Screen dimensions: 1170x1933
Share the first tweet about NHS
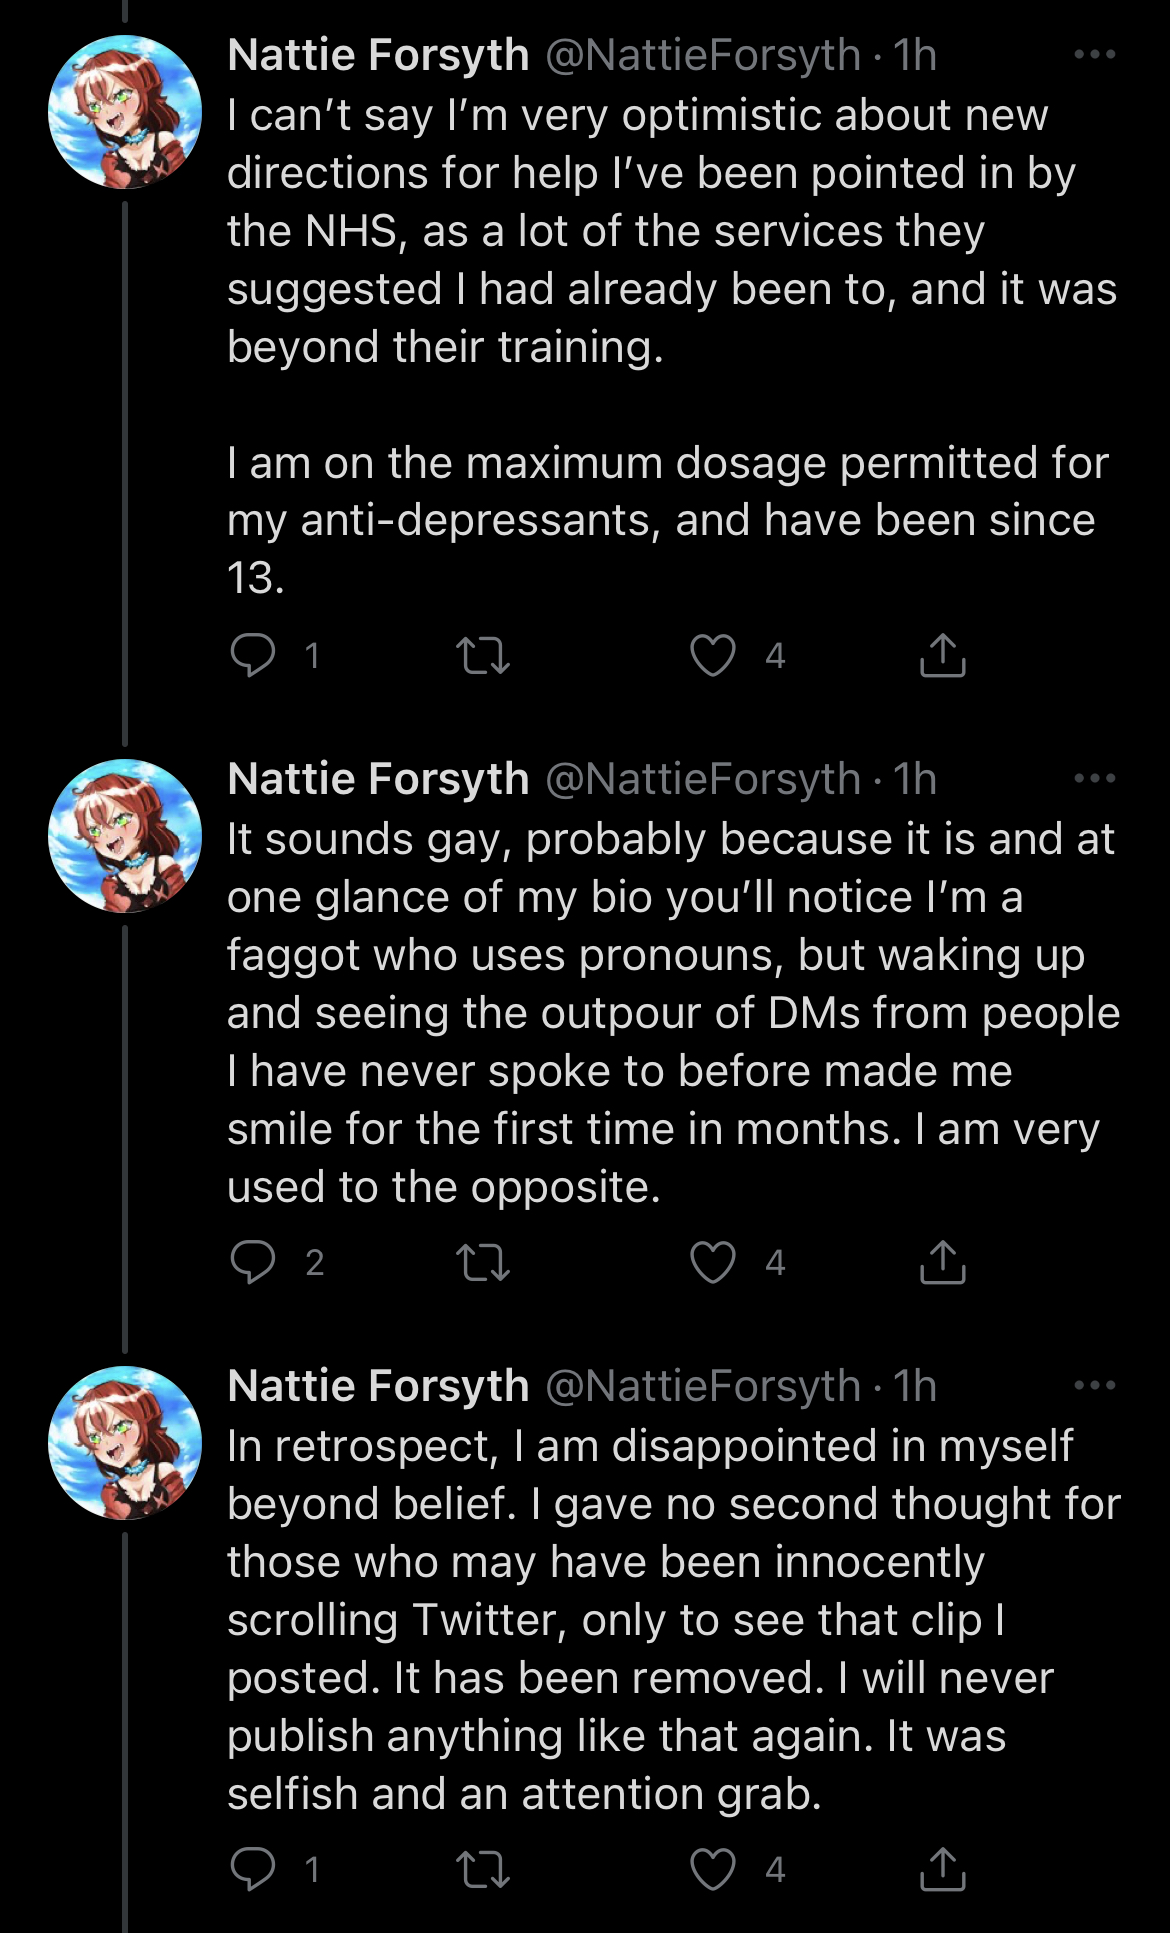[943, 656]
